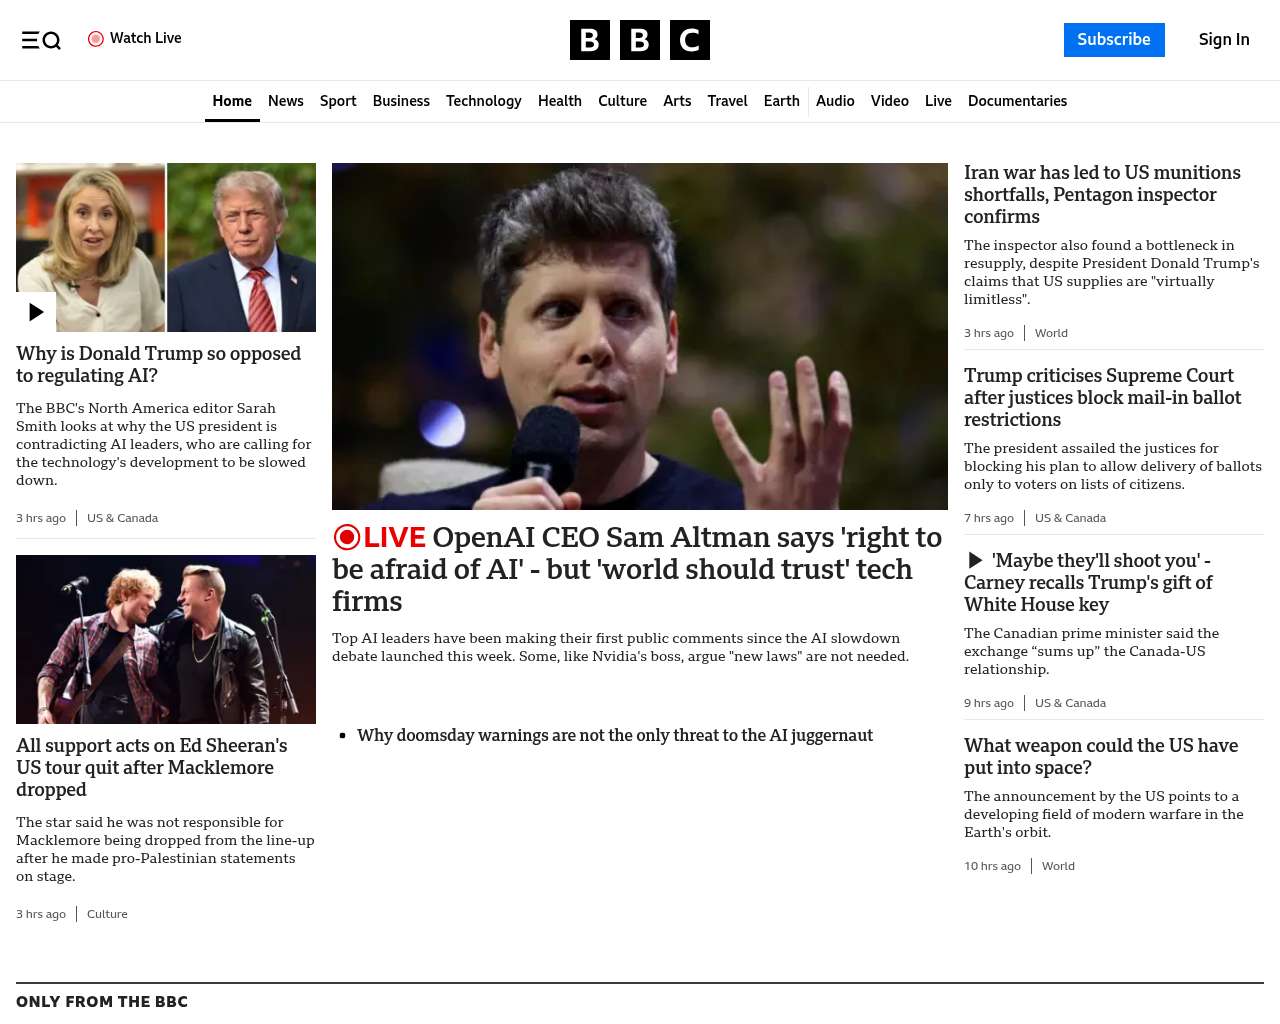
Task: Click the BBC logo
Action: [x=640, y=40]
